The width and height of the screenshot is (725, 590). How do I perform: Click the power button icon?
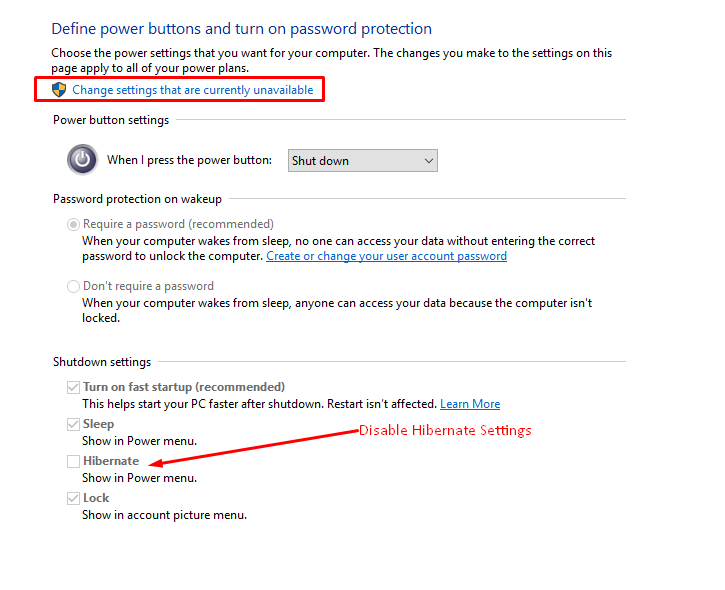tap(82, 160)
